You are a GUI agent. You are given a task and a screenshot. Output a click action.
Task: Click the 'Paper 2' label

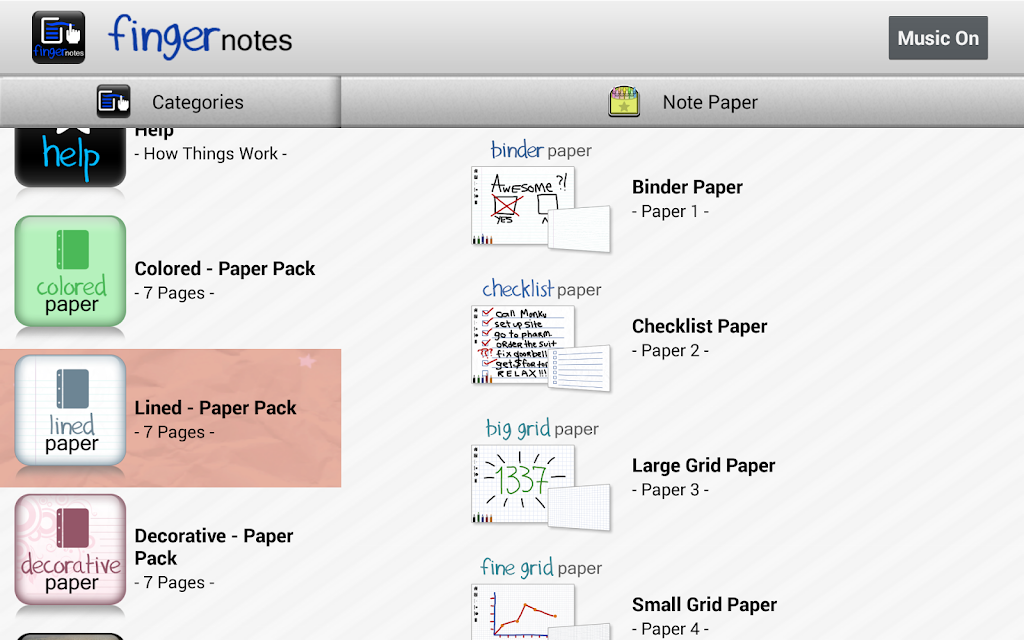(670, 351)
